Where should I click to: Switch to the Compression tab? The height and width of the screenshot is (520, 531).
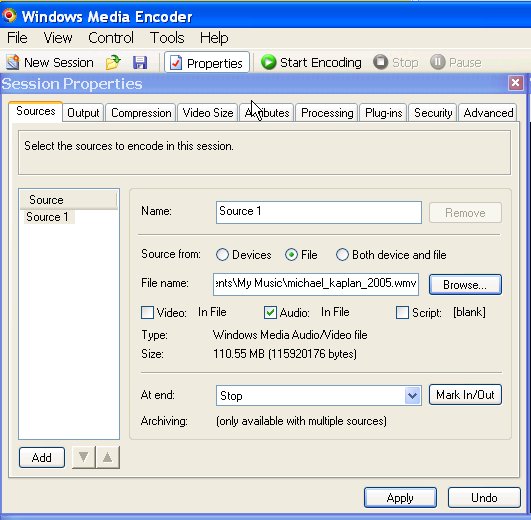pos(141,113)
